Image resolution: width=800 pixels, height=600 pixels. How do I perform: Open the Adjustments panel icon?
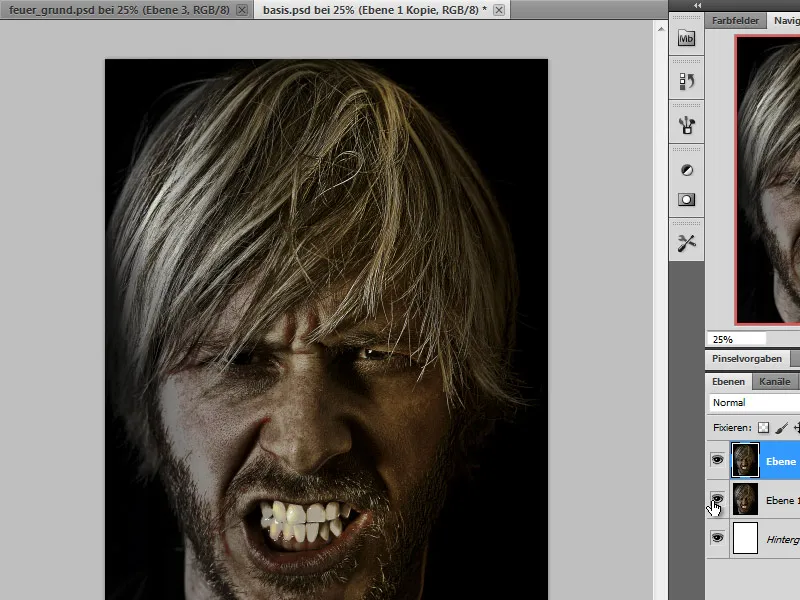[x=686, y=168]
